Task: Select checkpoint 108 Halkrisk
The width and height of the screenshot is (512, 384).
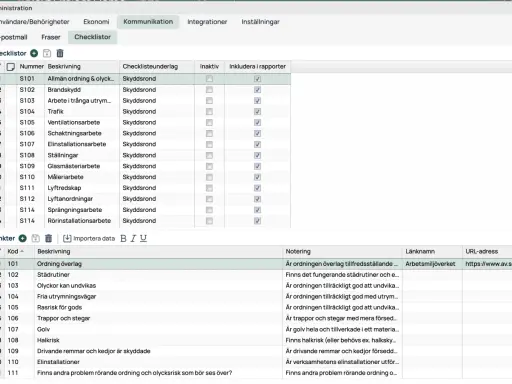Action: (256, 340)
